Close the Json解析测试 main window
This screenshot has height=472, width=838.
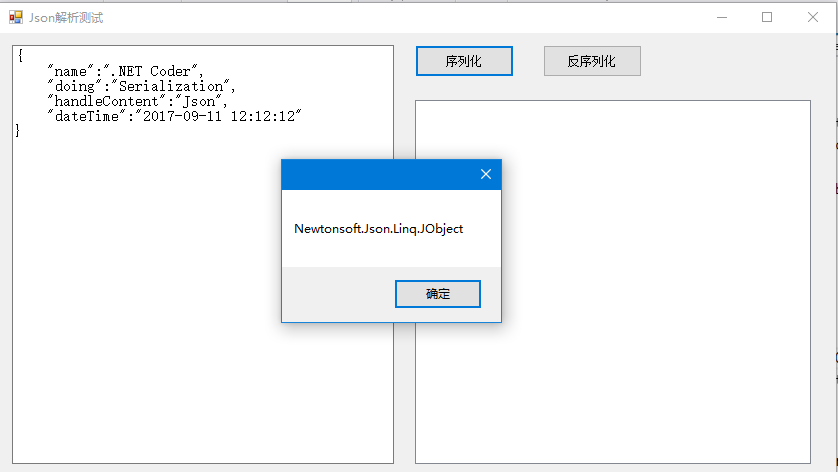click(x=813, y=18)
